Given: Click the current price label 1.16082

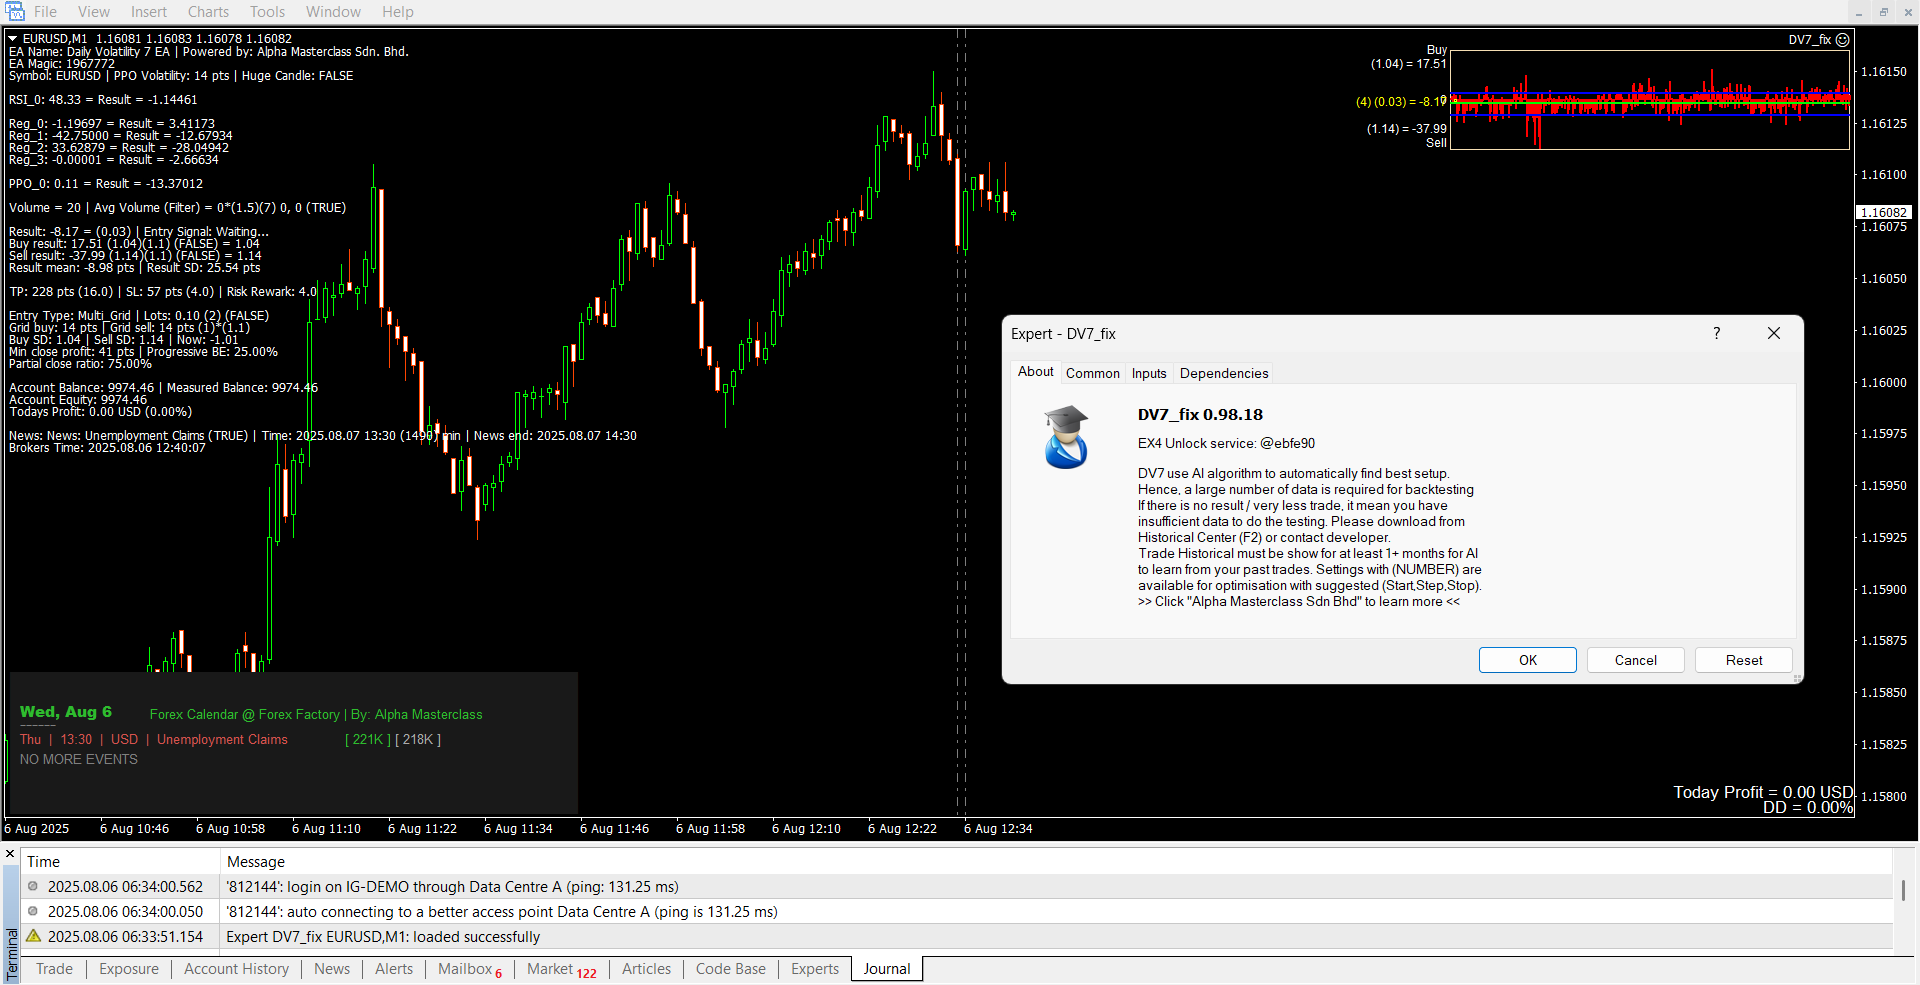Looking at the screenshot, I should pyautogui.click(x=1884, y=212).
